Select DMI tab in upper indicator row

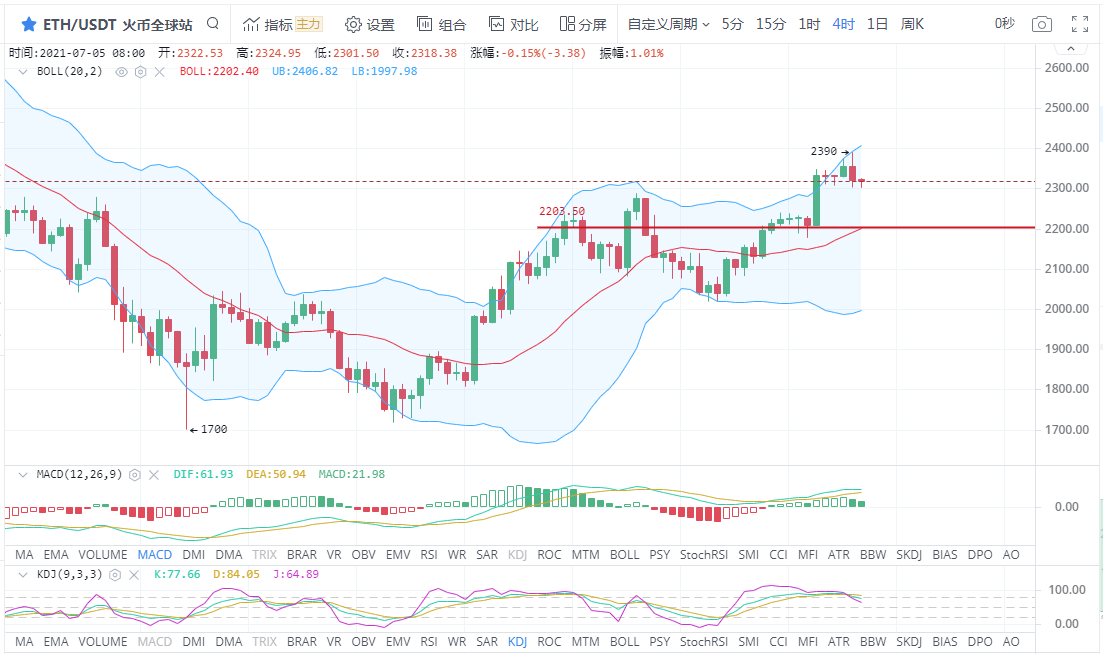point(193,555)
